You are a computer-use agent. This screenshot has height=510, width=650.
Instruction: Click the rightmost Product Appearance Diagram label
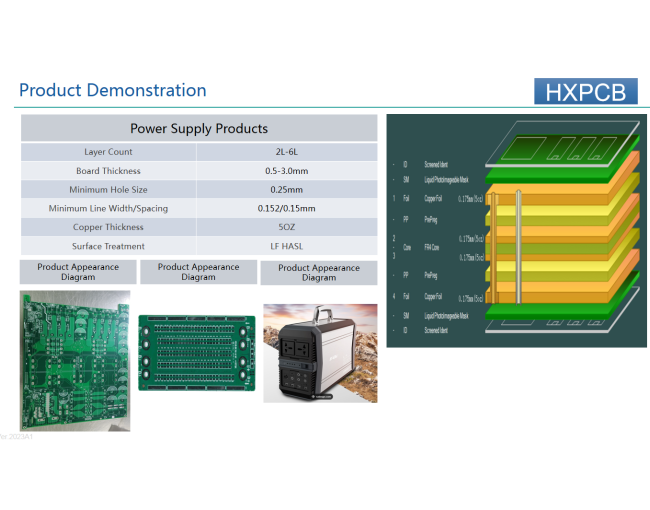point(318,273)
